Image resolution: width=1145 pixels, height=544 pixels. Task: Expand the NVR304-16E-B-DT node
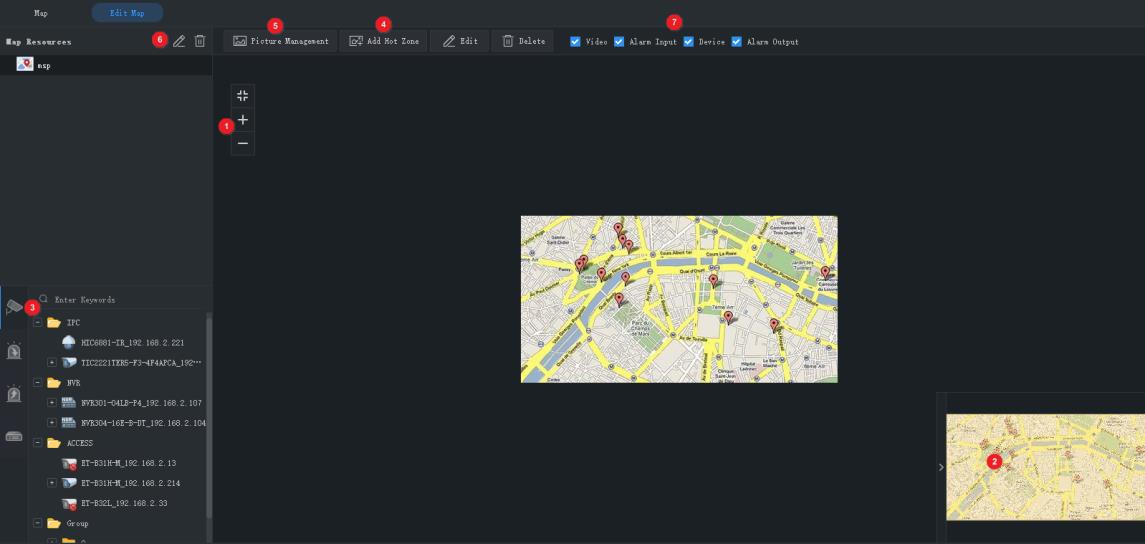(52, 423)
